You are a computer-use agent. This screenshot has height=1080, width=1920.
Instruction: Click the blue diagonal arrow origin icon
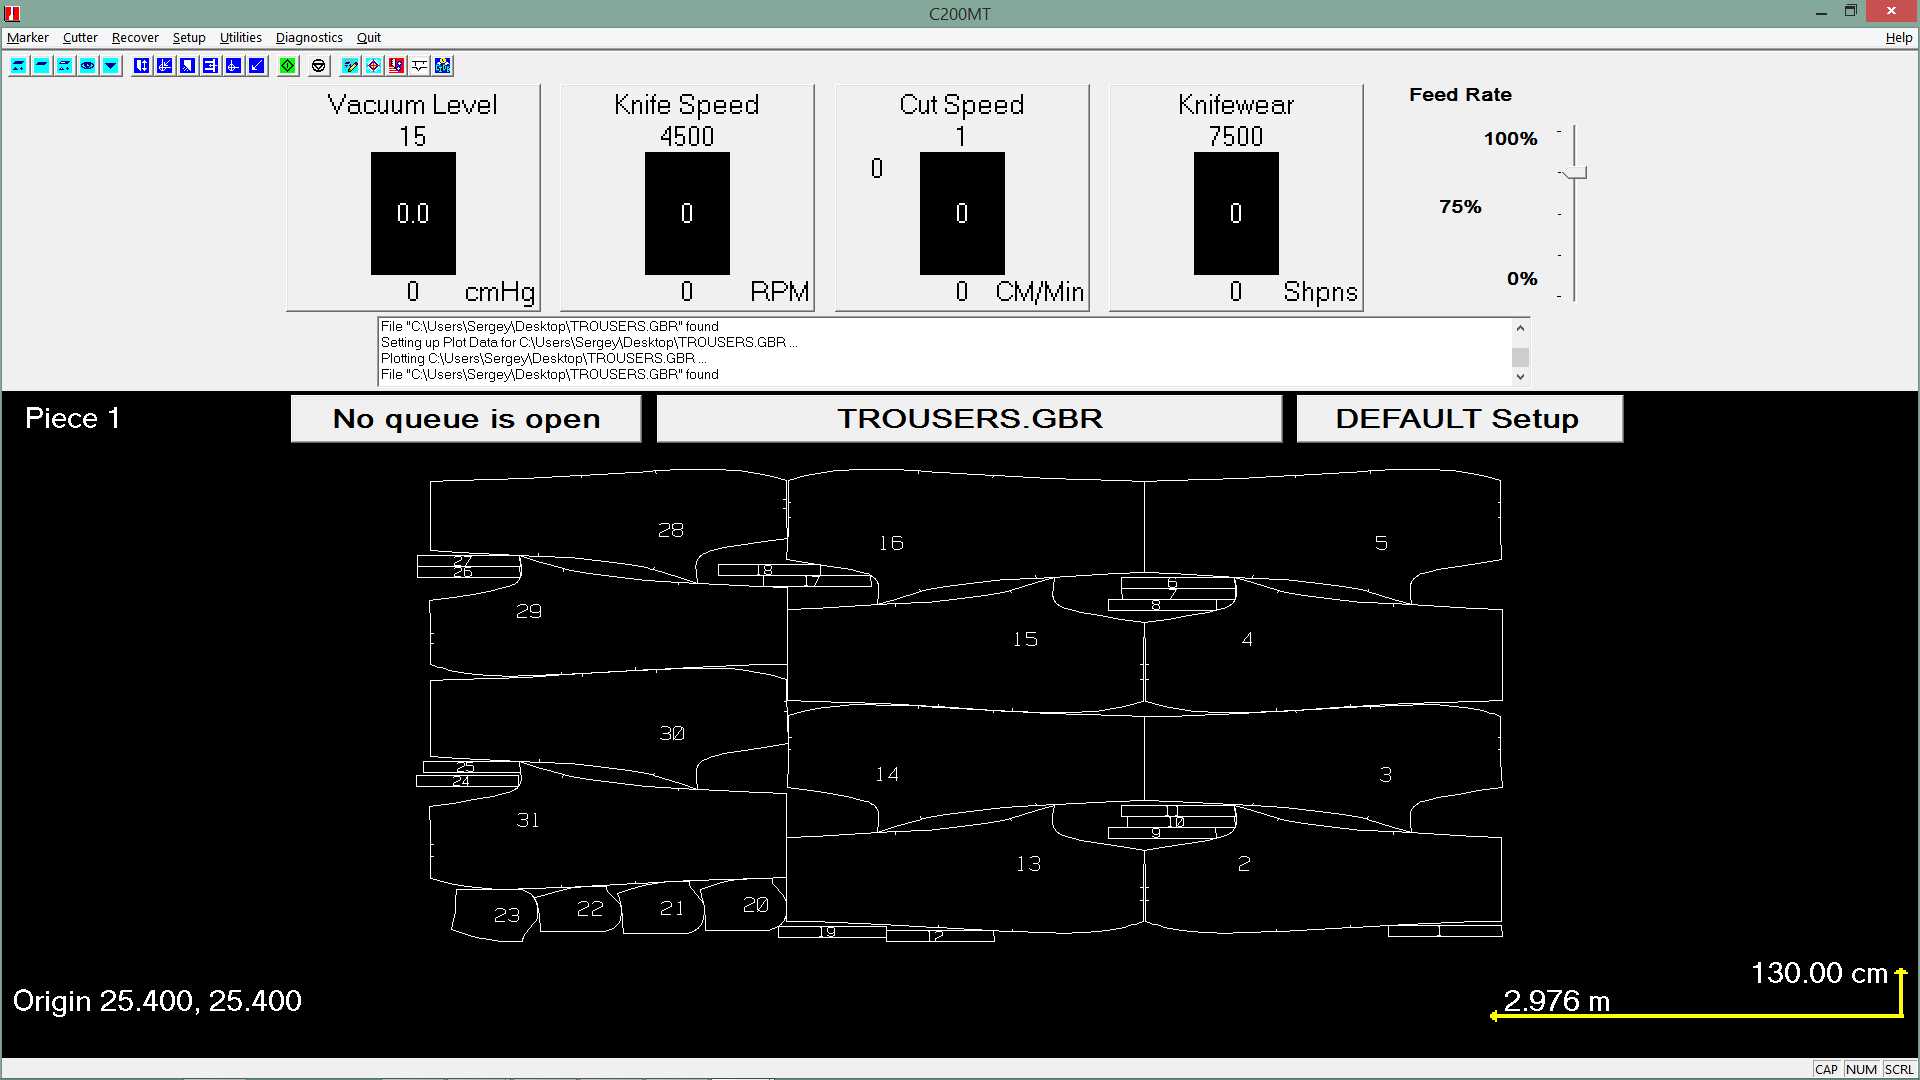pos(257,65)
